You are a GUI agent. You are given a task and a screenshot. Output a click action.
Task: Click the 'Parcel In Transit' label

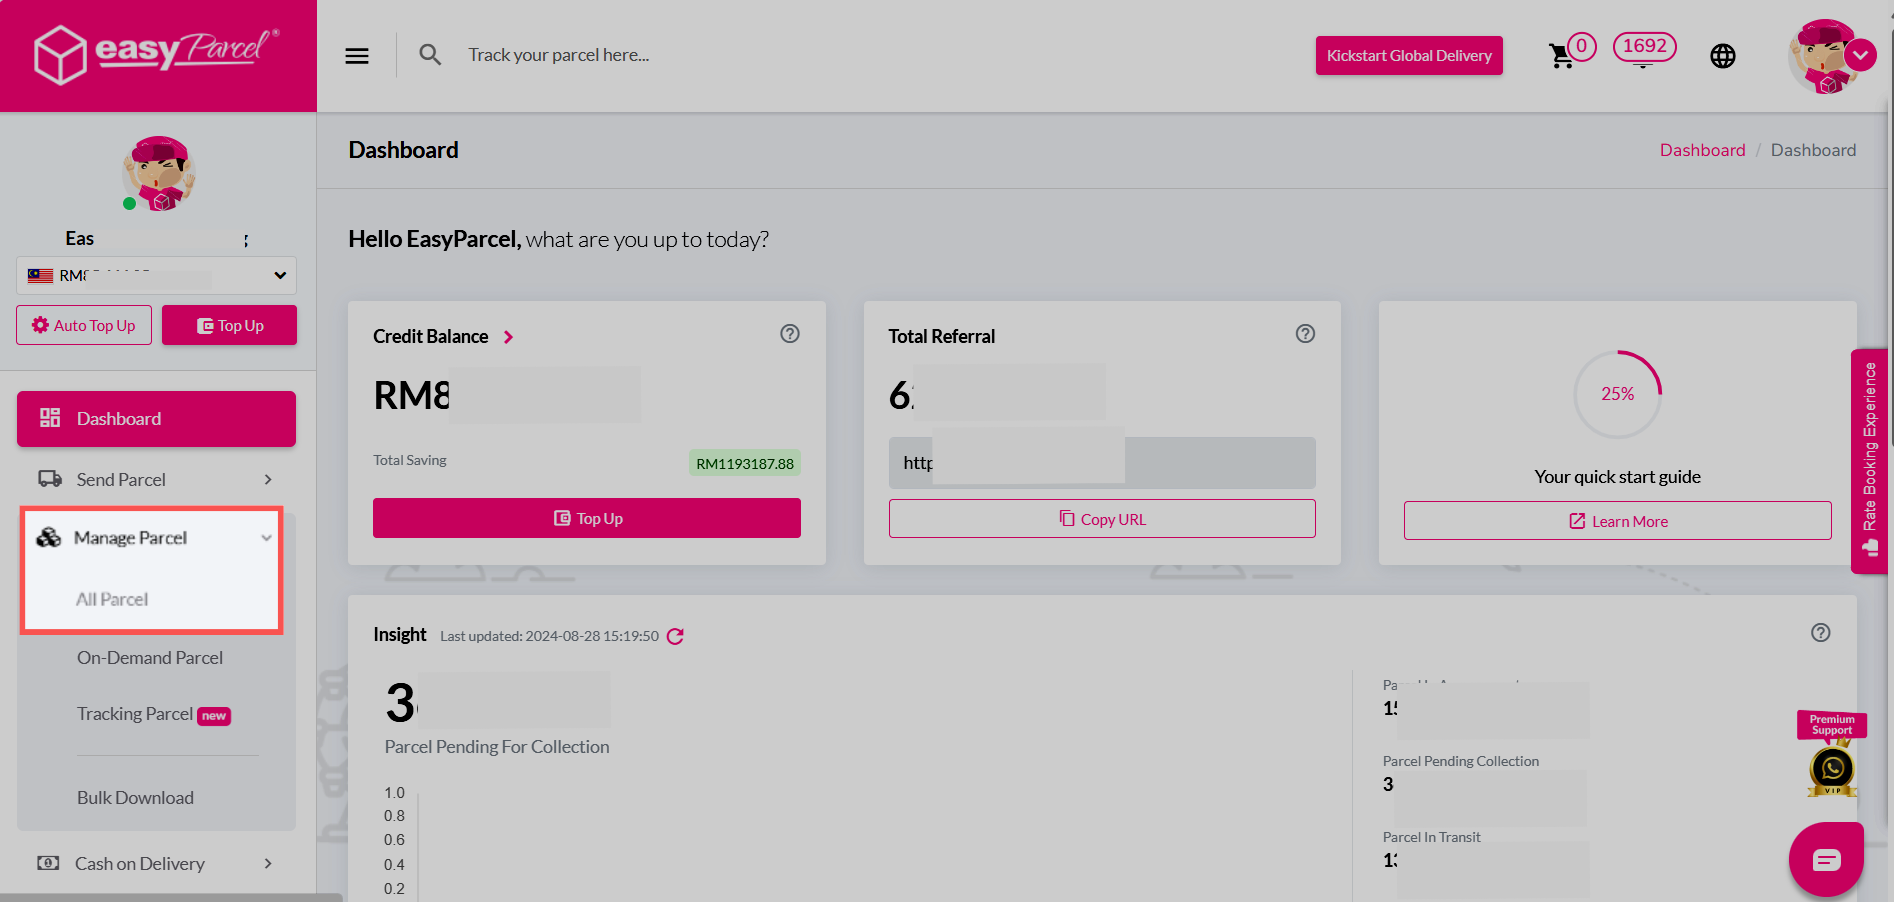[x=1432, y=837]
